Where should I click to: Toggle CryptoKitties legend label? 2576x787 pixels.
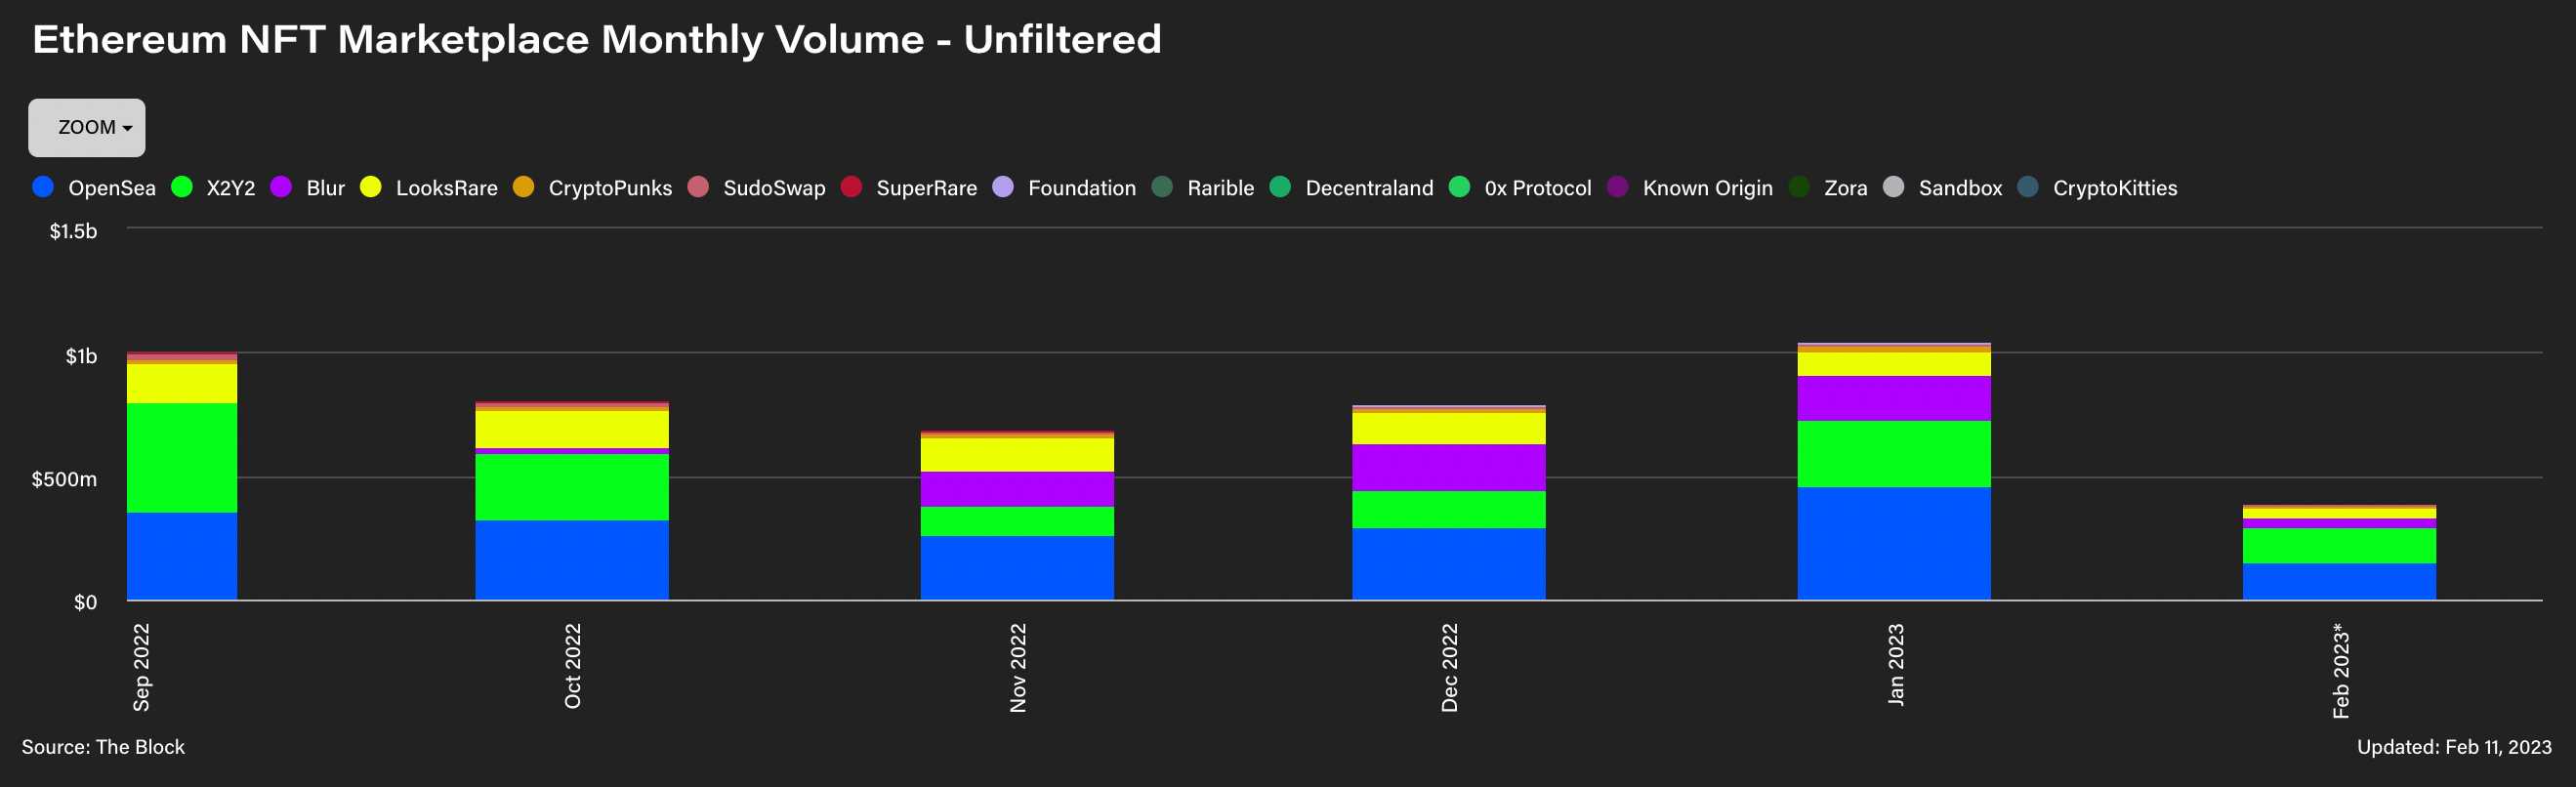click(x=2114, y=188)
